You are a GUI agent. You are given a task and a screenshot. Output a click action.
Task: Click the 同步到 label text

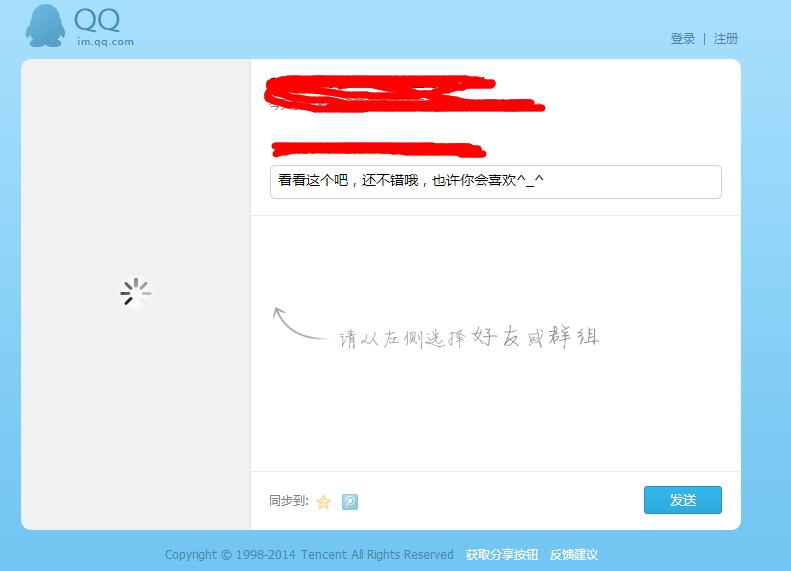(289, 501)
